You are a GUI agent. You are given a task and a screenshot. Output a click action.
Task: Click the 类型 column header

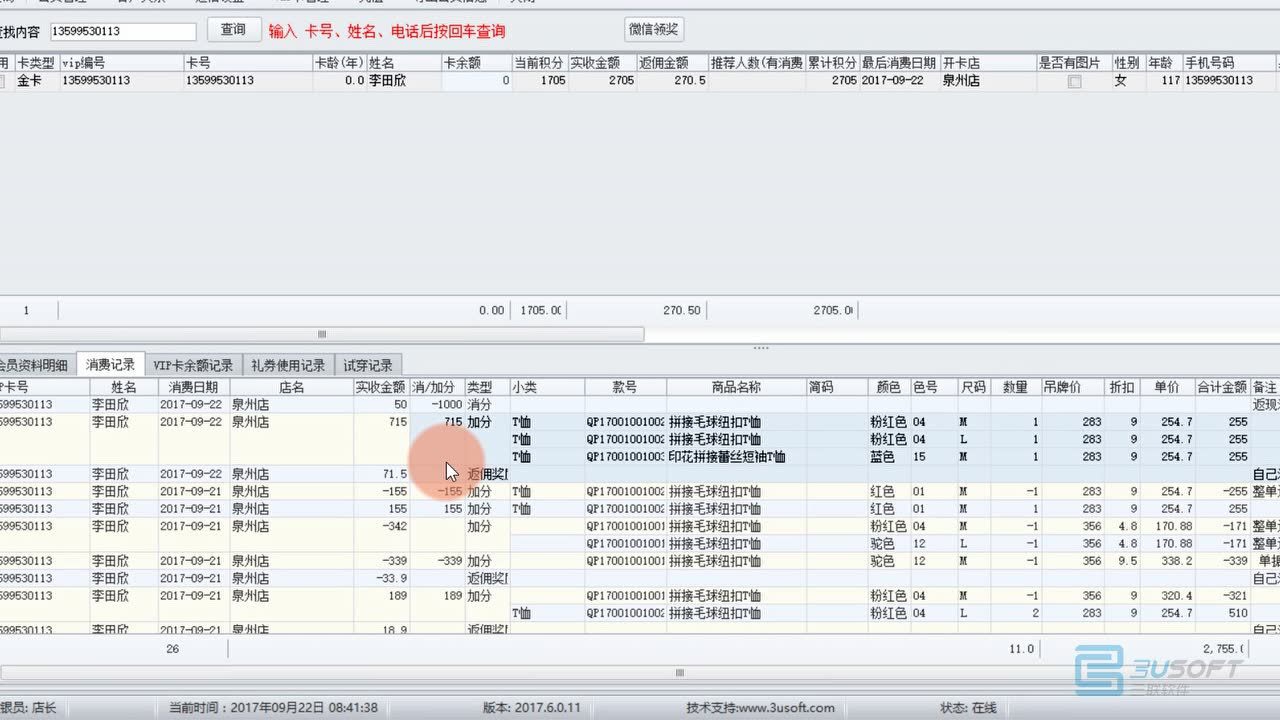(x=486, y=387)
